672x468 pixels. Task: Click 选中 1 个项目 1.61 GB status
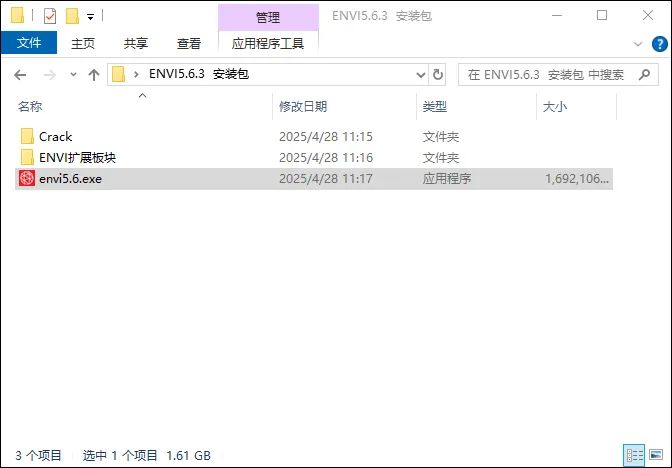[146, 455]
